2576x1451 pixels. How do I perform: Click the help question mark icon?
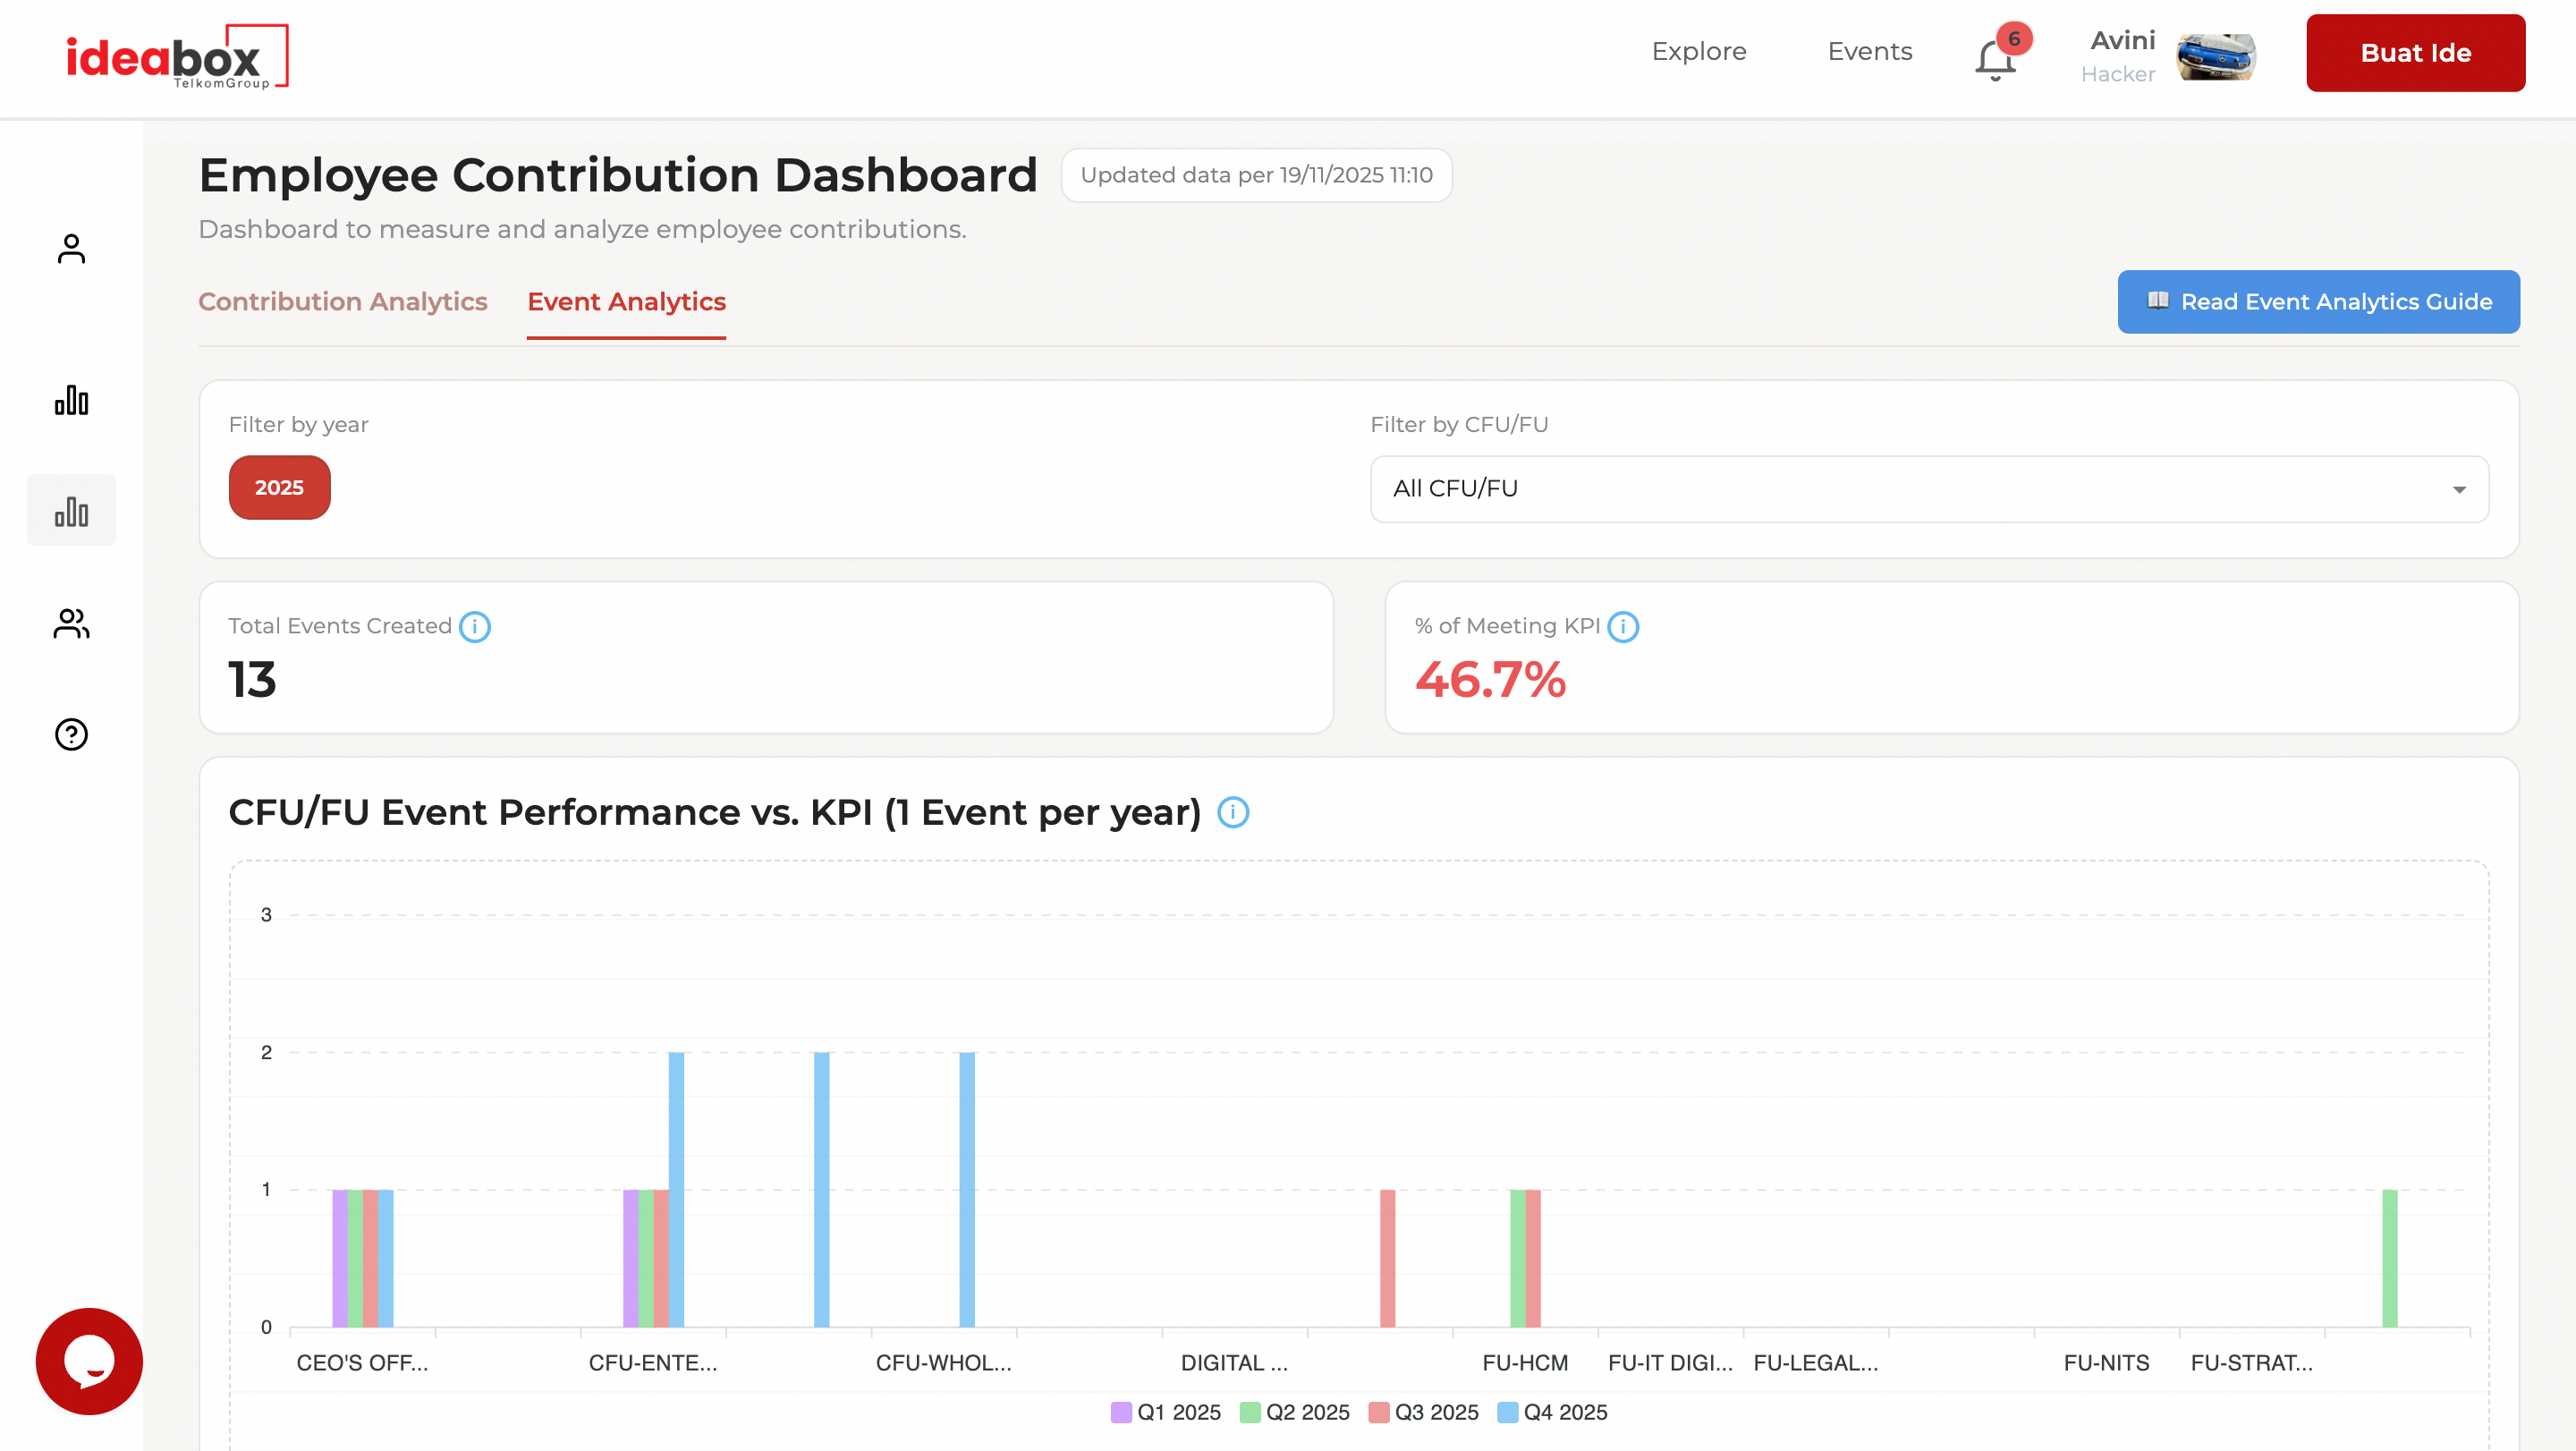(71, 734)
